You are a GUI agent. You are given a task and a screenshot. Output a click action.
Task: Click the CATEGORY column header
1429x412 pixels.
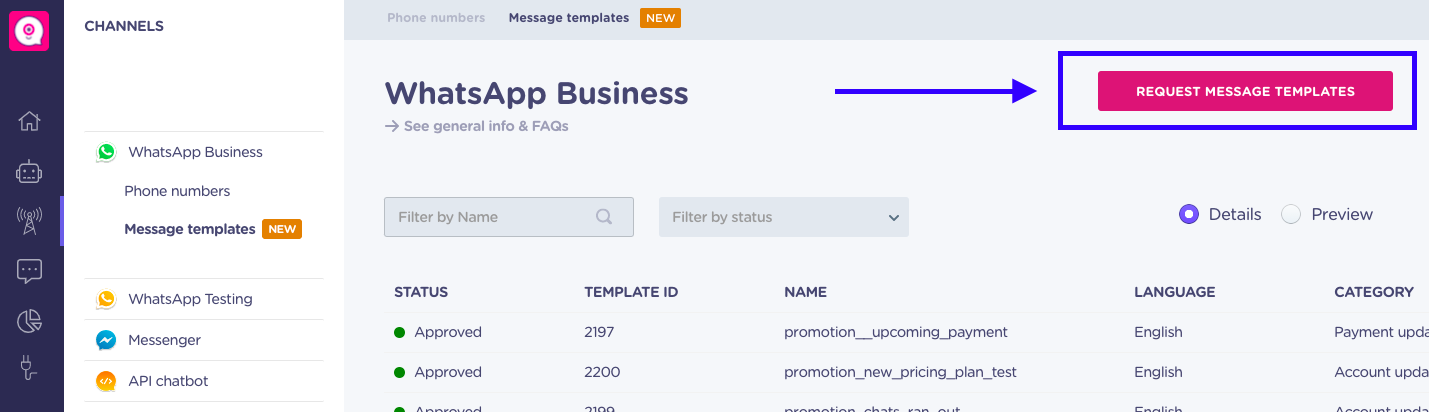coord(1374,292)
